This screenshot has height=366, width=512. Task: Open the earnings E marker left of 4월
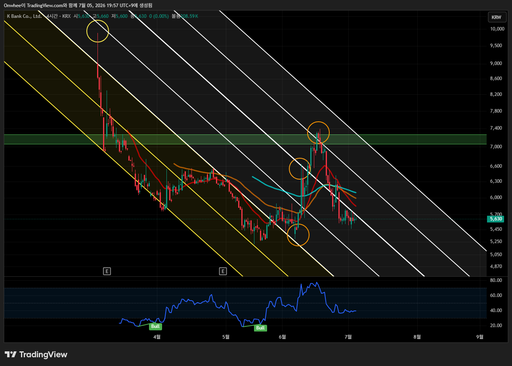click(x=107, y=271)
